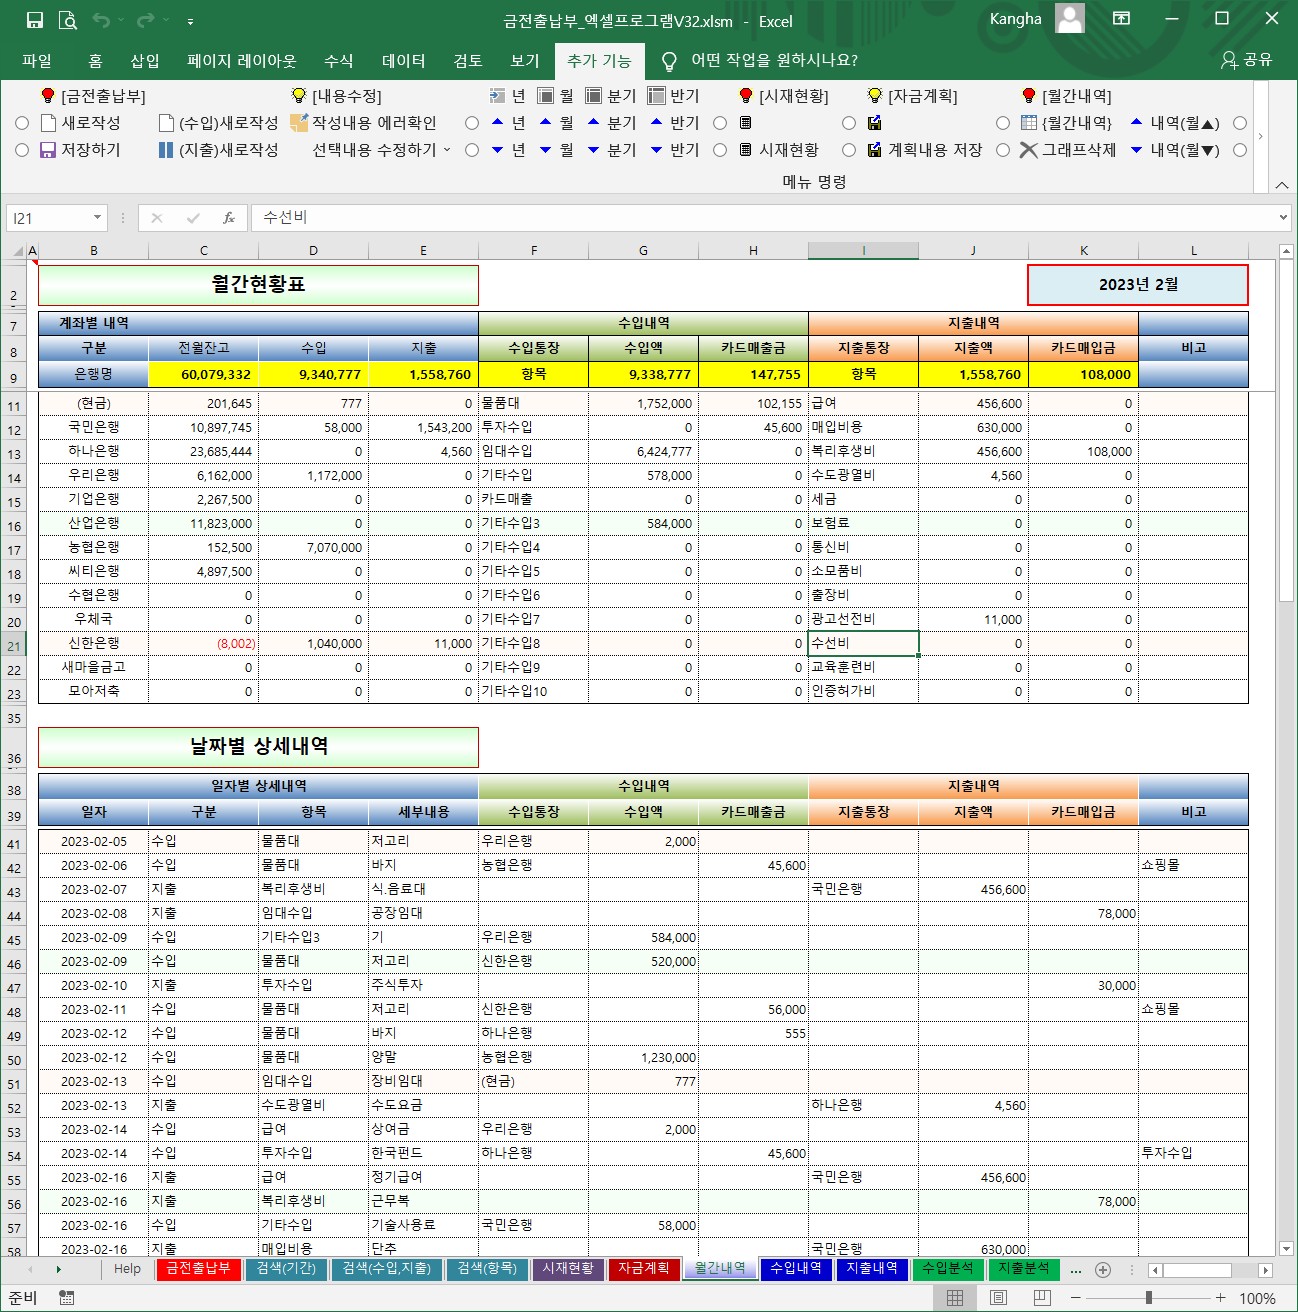
Task: Click the up-arrow 년 button
Action: pyautogui.click(x=508, y=123)
